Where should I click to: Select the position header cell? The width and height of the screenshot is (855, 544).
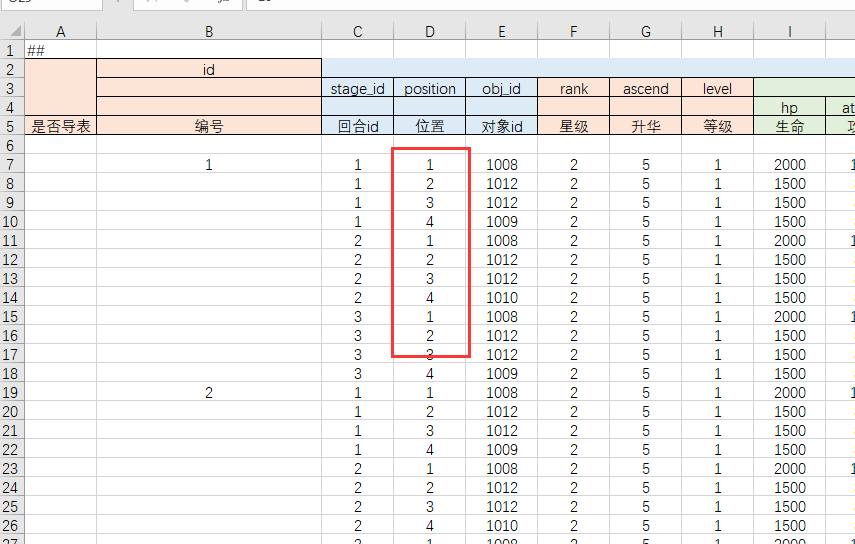coord(430,88)
